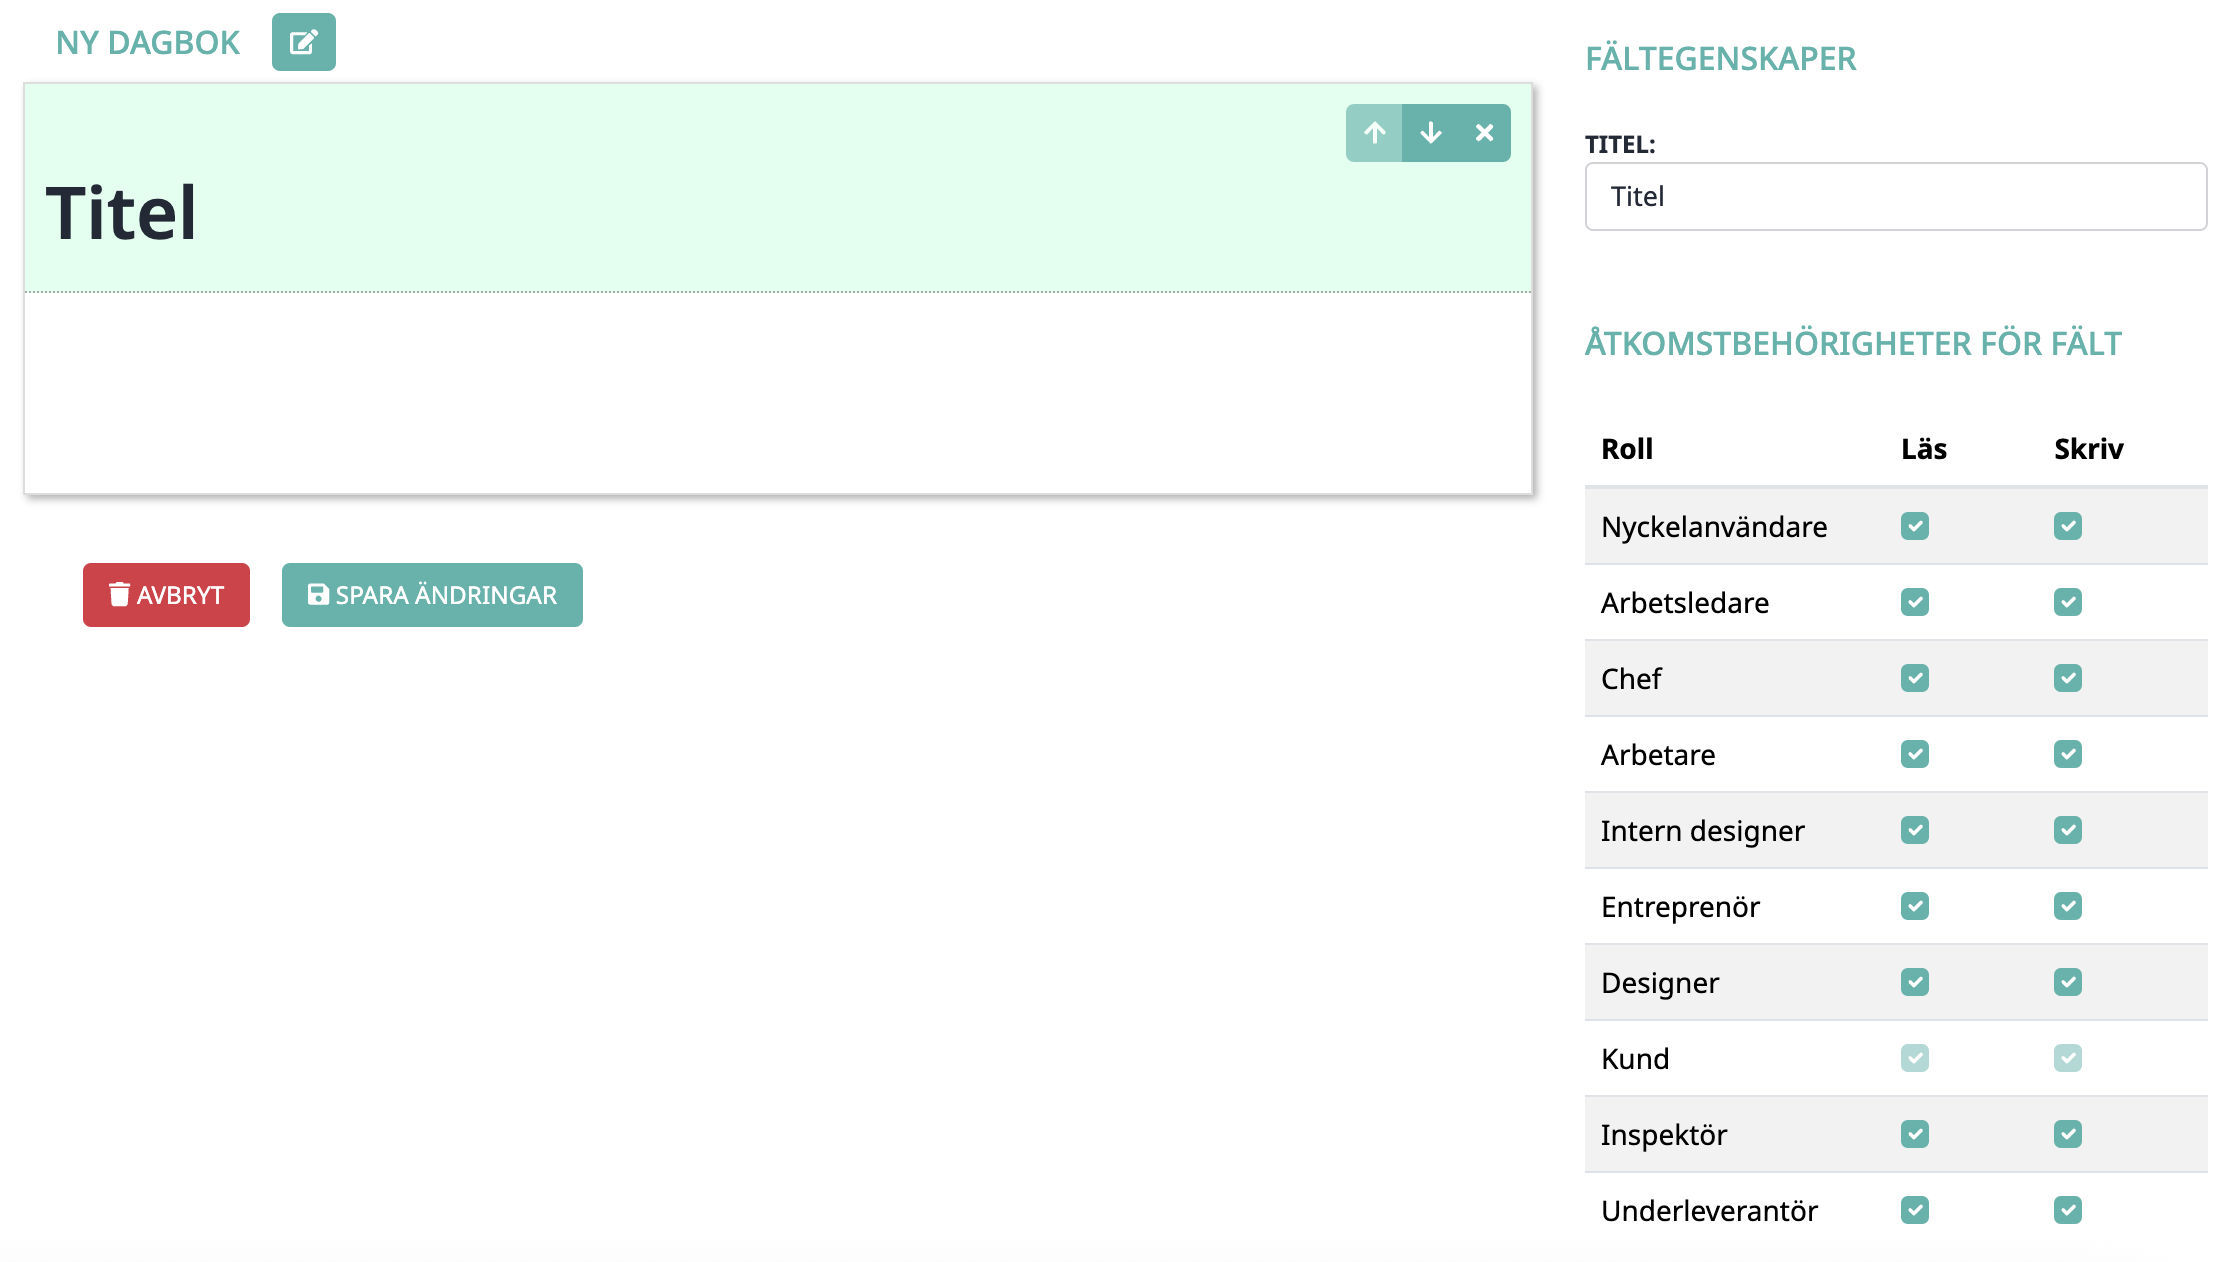Toggle Läs checkbox for Kund
The height and width of the screenshot is (1262, 2222).
(x=1914, y=1058)
